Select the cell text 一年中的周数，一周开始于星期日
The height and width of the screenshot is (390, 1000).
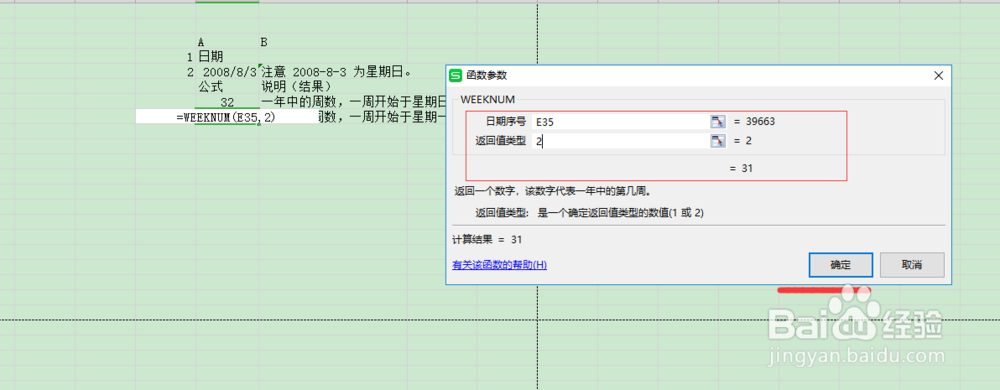coord(353,102)
